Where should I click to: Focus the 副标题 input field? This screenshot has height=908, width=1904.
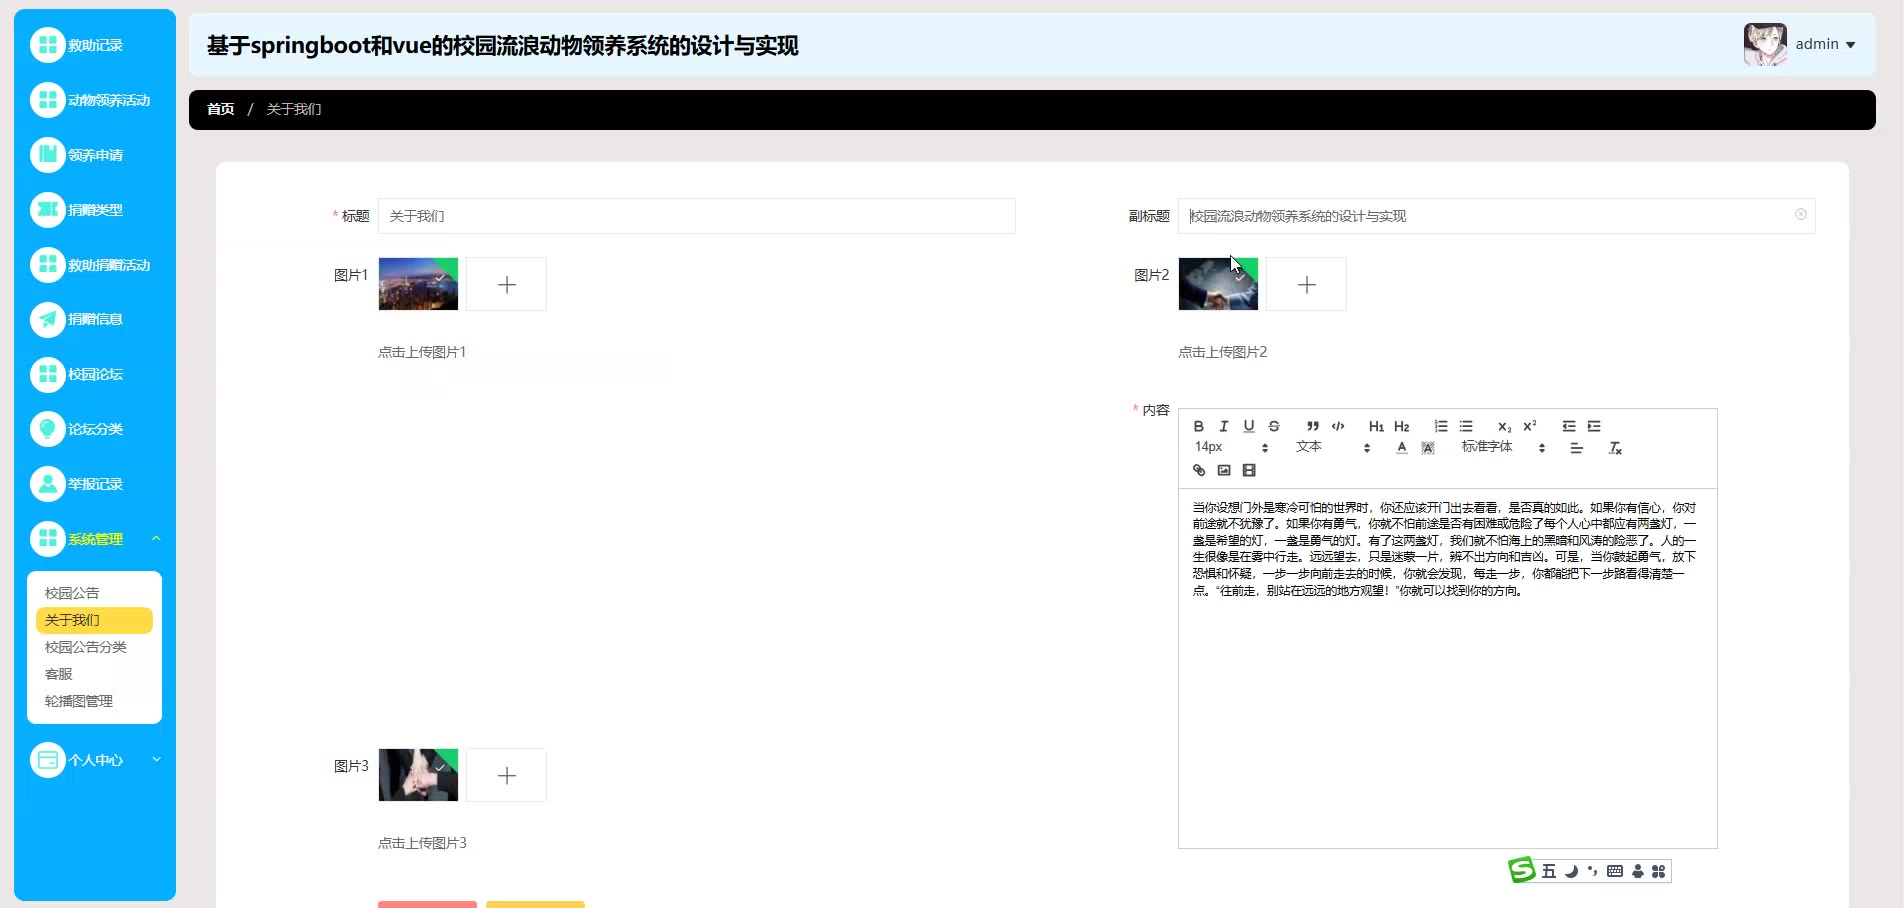[1496, 216]
